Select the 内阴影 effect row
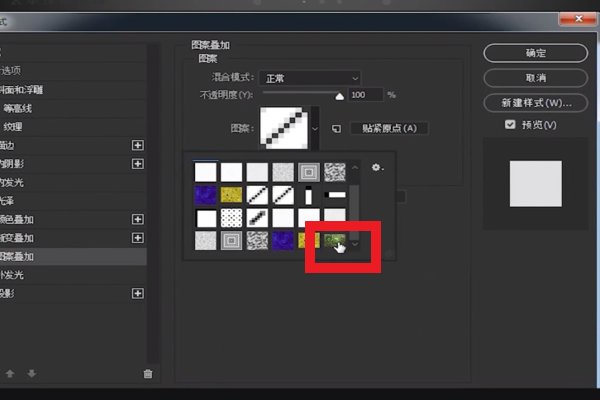This screenshot has height=400, width=600. (x=73, y=164)
